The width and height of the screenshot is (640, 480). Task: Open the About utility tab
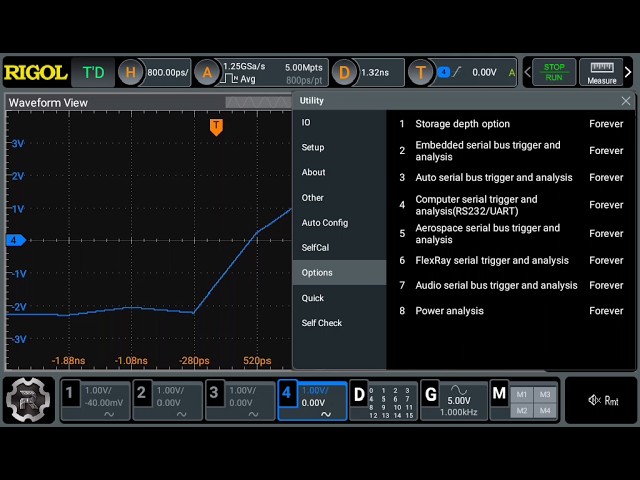coord(340,172)
